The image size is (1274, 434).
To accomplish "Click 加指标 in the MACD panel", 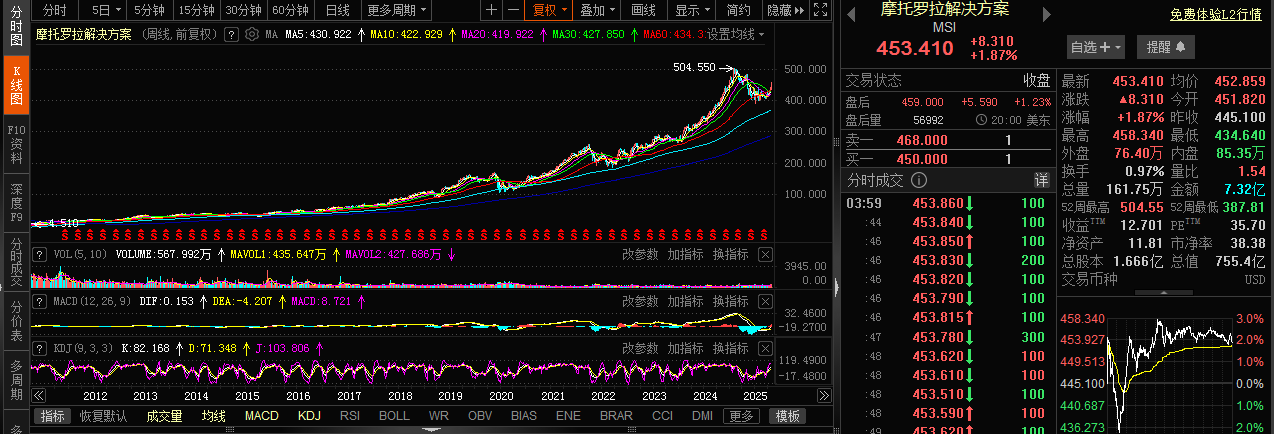I will pos(685,300).
